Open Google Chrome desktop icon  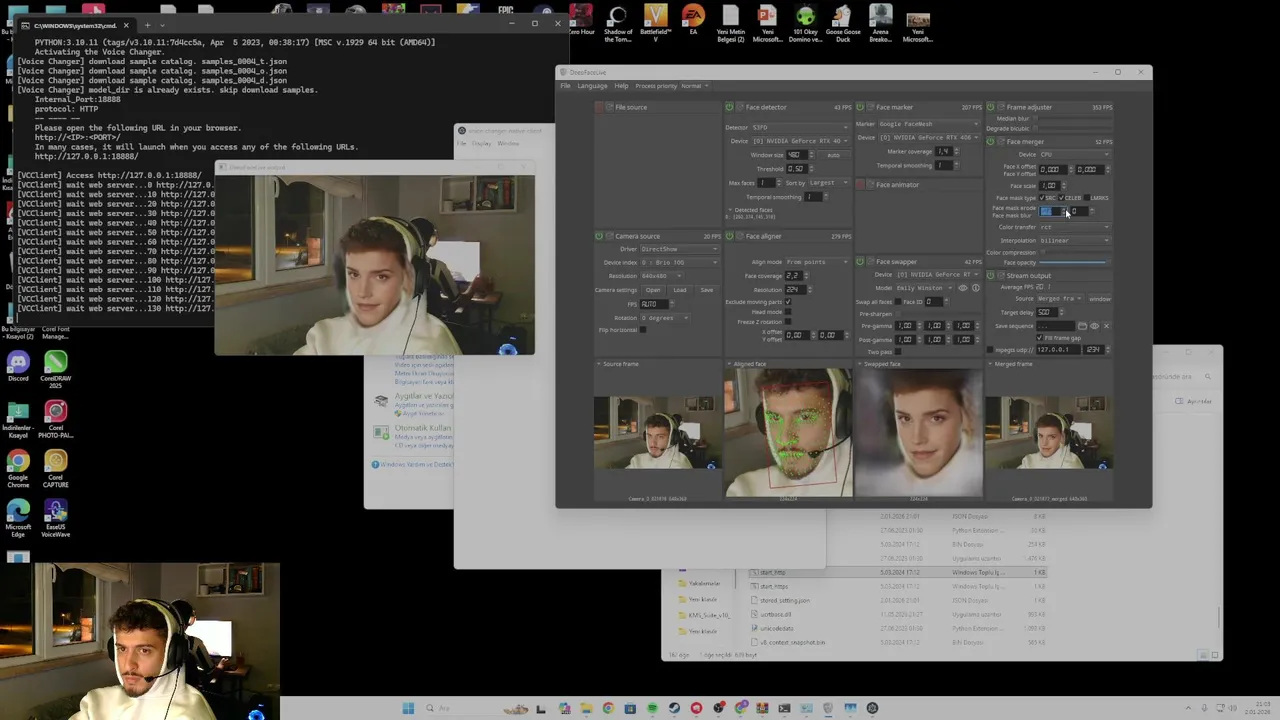(18, 470)
